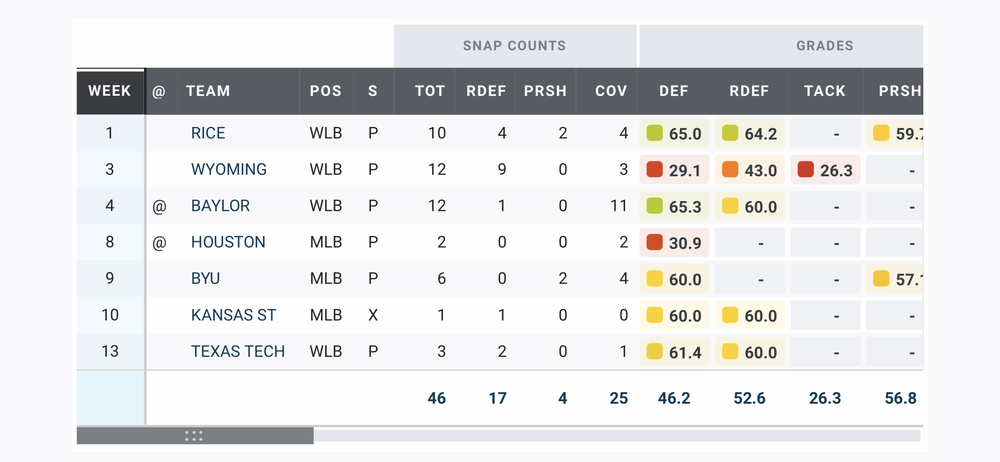The width and height of the screenshot is (1000, 462).
Task: Sort by POS column header
Action: (325, 91)
